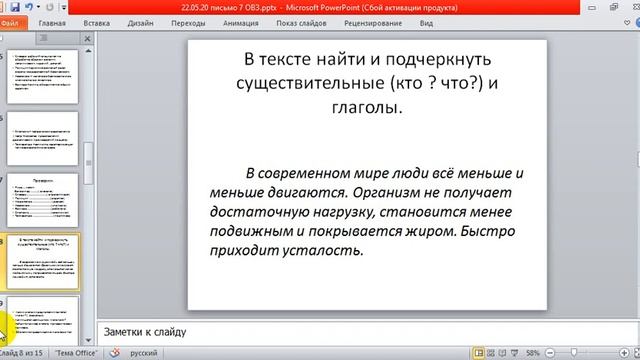Click the Слайд 8 из 15 status indicator
This screenshot has height=360, width=640.
click(x=21, y=353)
